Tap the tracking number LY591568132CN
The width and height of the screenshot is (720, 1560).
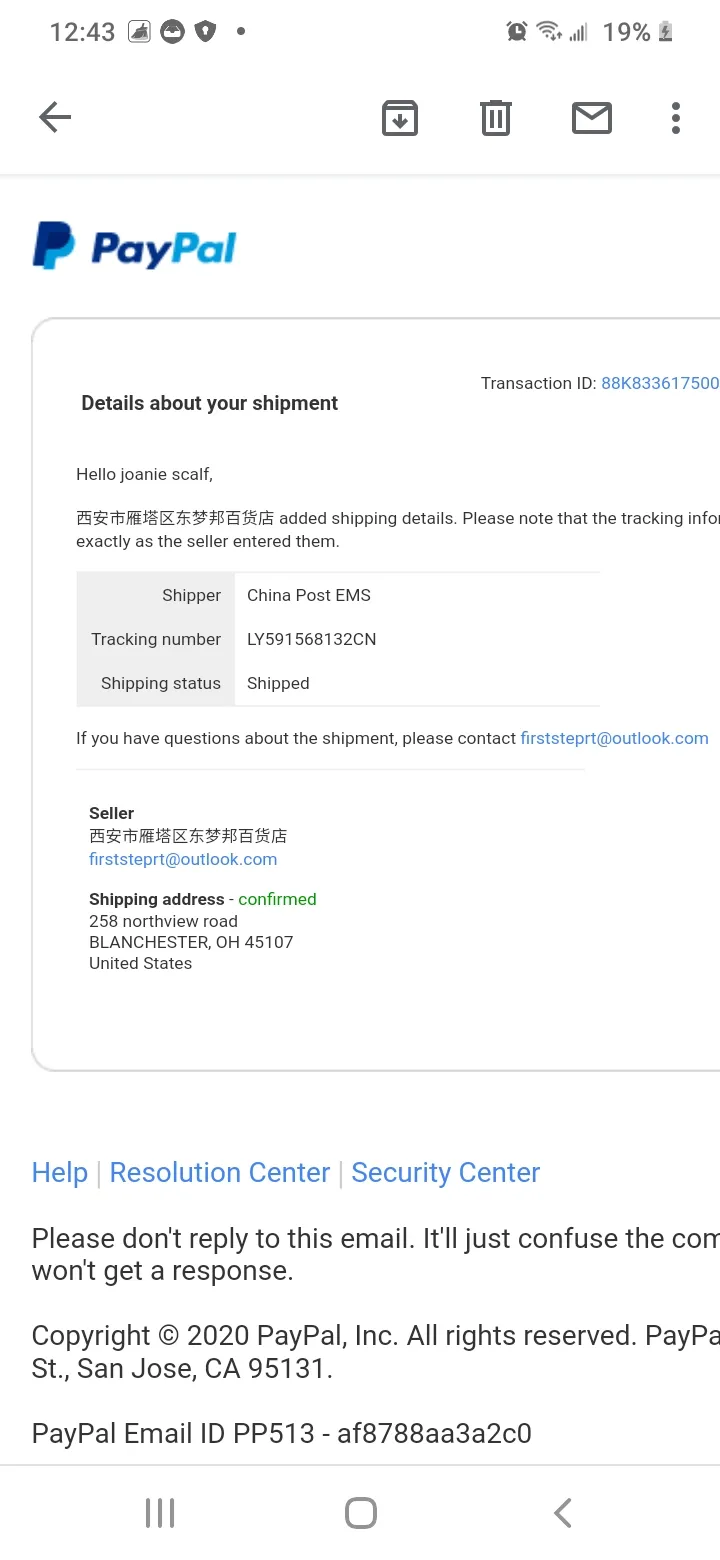[x=312, y=639]
